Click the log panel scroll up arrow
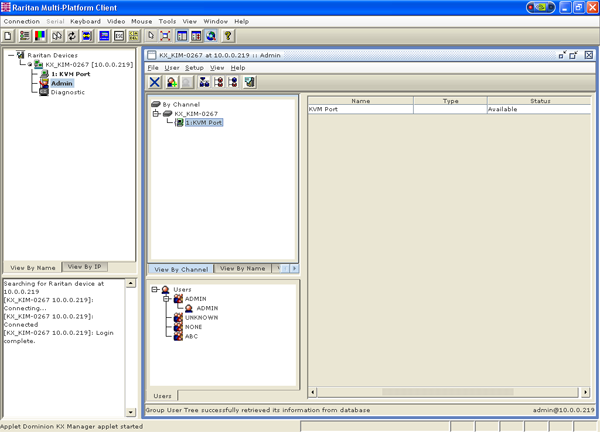Image resolution: width=600 pixels, height=432 pixels. 130,283
